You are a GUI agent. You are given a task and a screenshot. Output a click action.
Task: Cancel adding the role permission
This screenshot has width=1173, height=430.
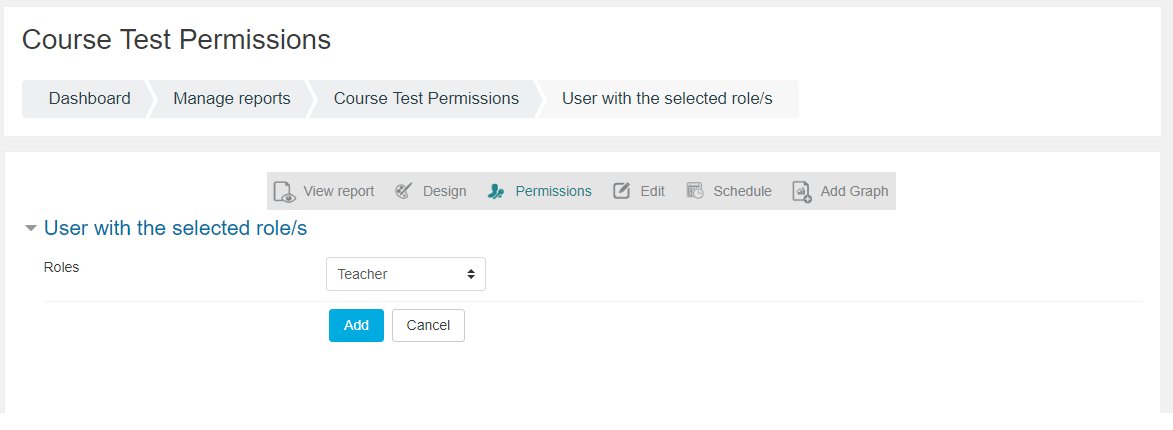point(428,325)
